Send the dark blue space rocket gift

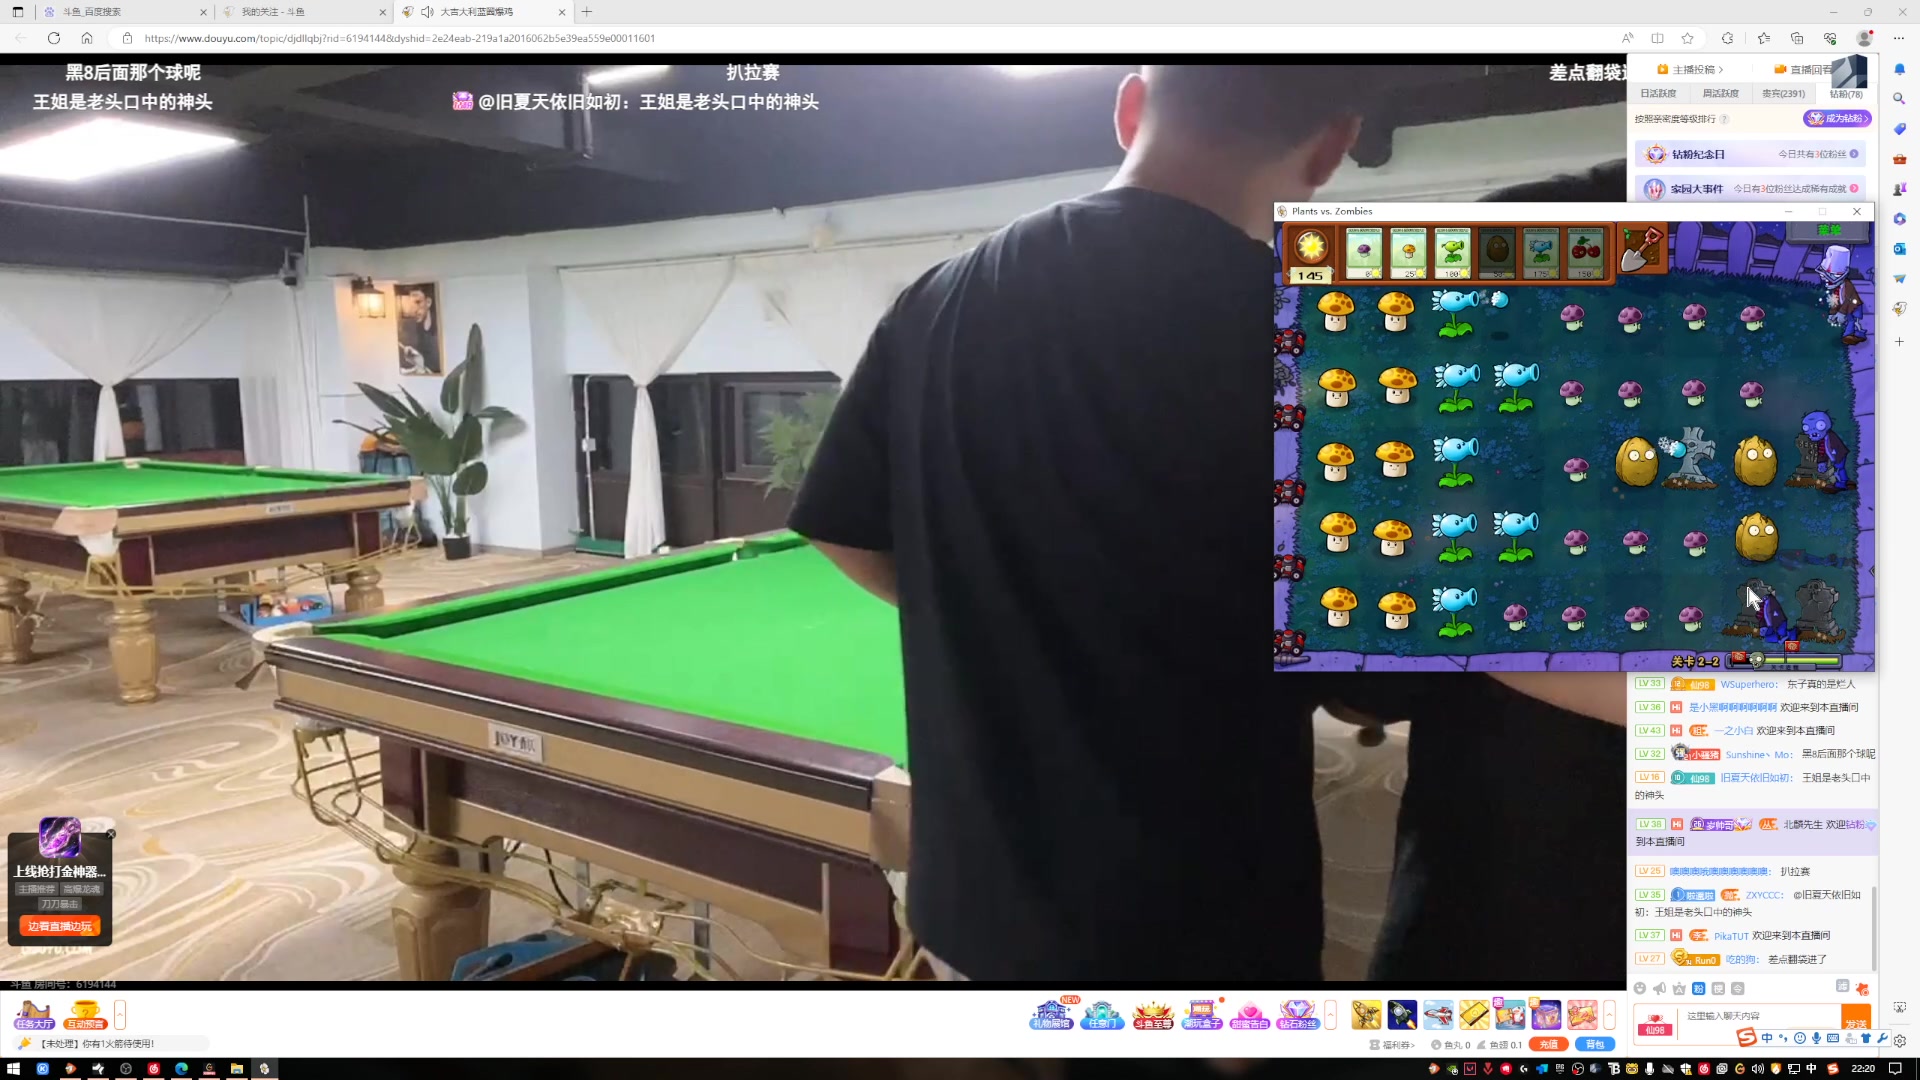(1402, 1014)
